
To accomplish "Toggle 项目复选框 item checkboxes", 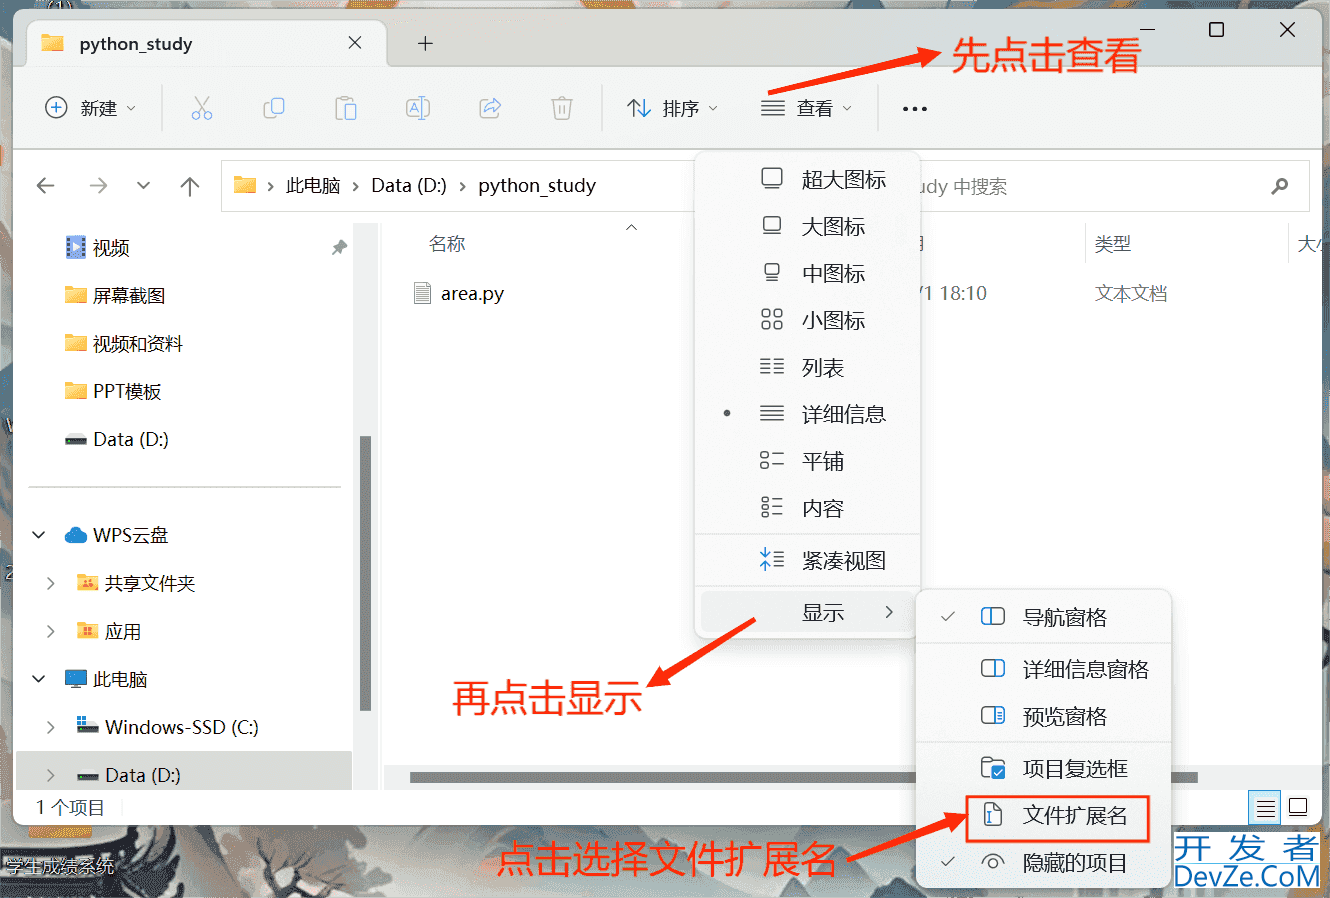I will pos(1043,768).
